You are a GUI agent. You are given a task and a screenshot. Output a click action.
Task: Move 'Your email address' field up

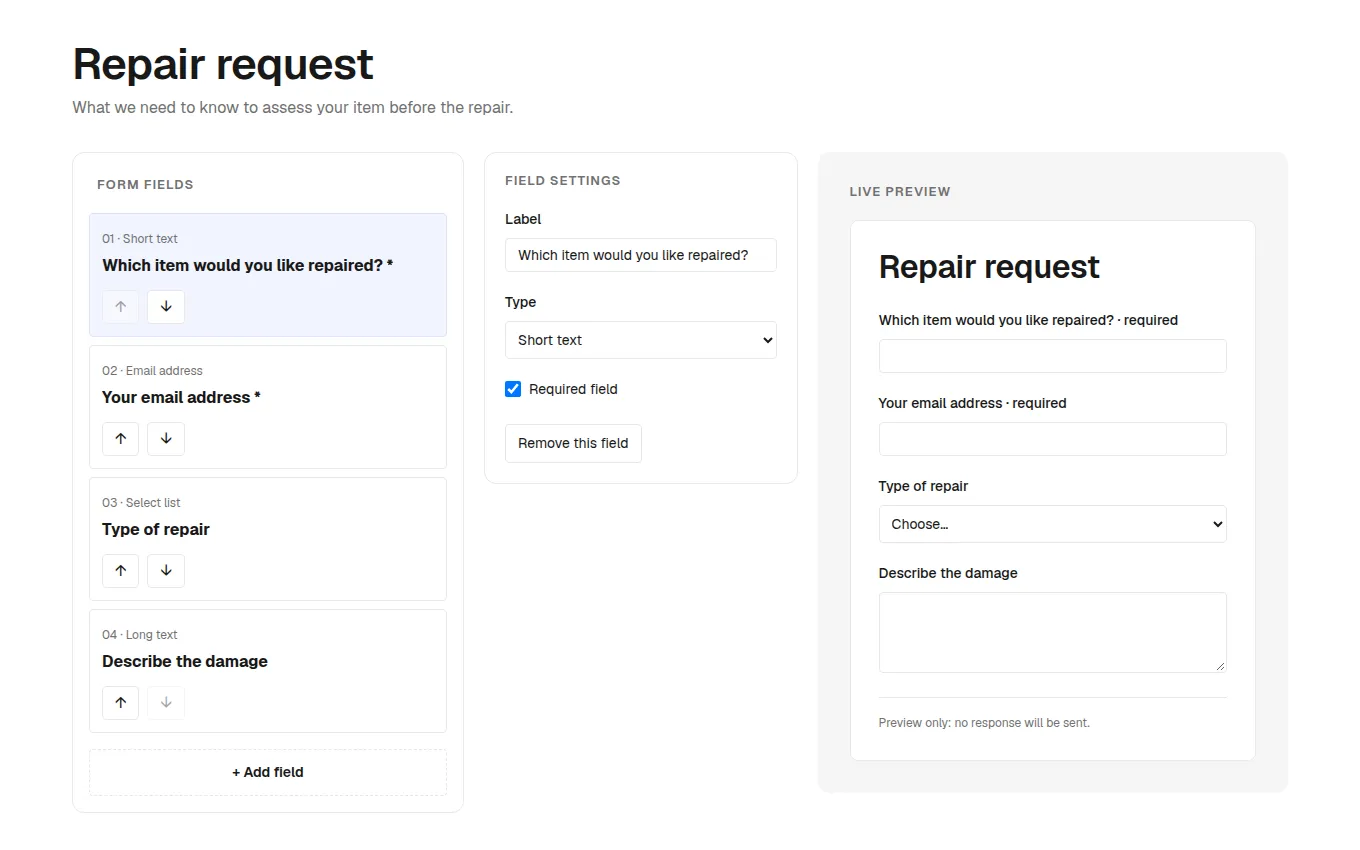pyautogui.click(x=120, y=439)
